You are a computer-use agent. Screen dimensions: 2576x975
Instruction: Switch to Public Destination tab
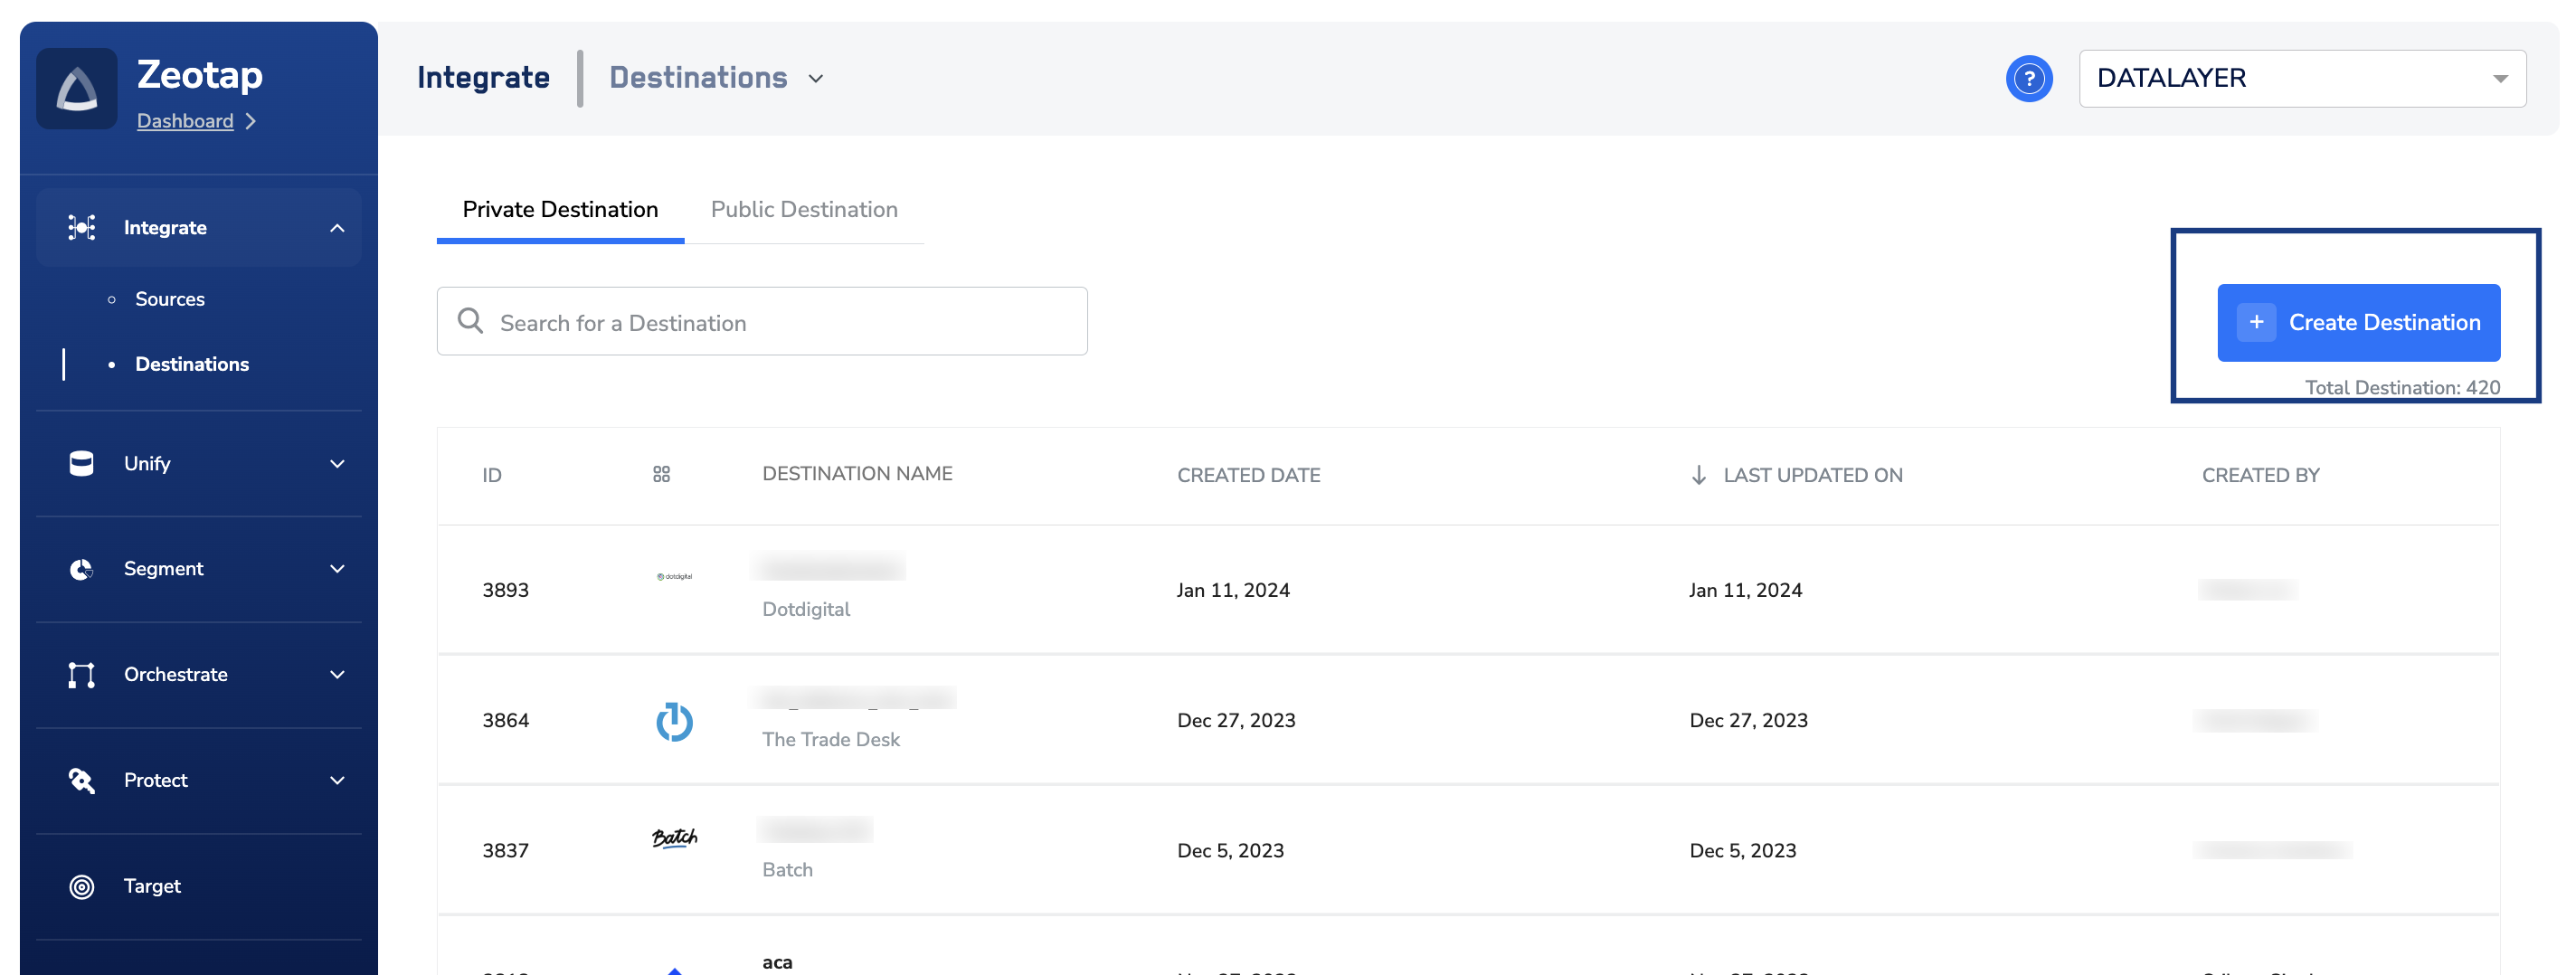(804, 209)
